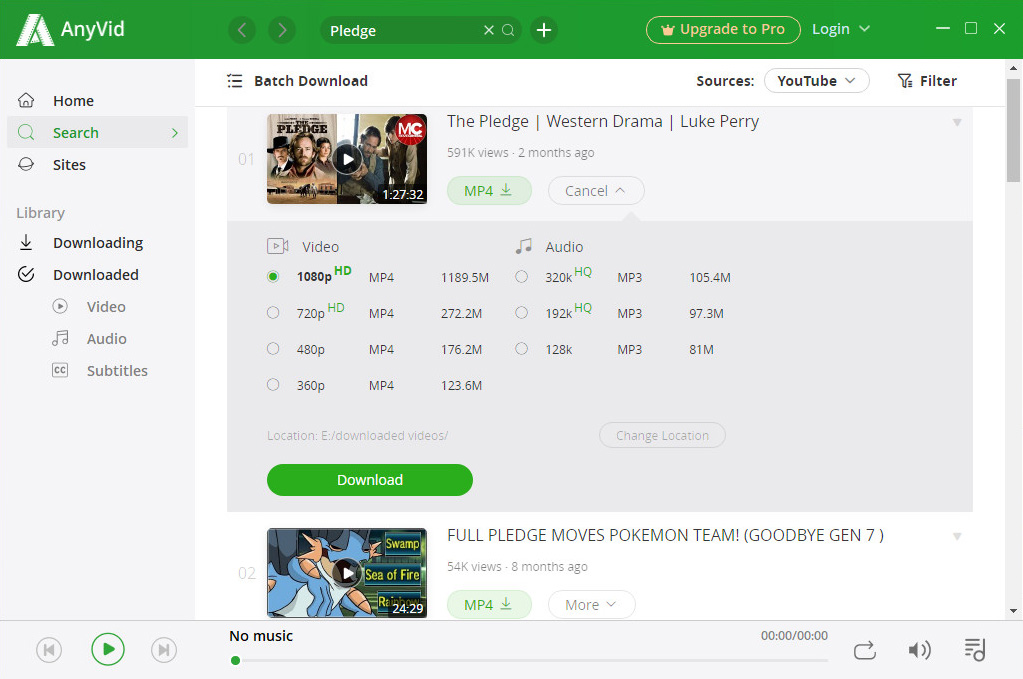Open Batch Download list

pyautogui.click(x=298, y=81)
